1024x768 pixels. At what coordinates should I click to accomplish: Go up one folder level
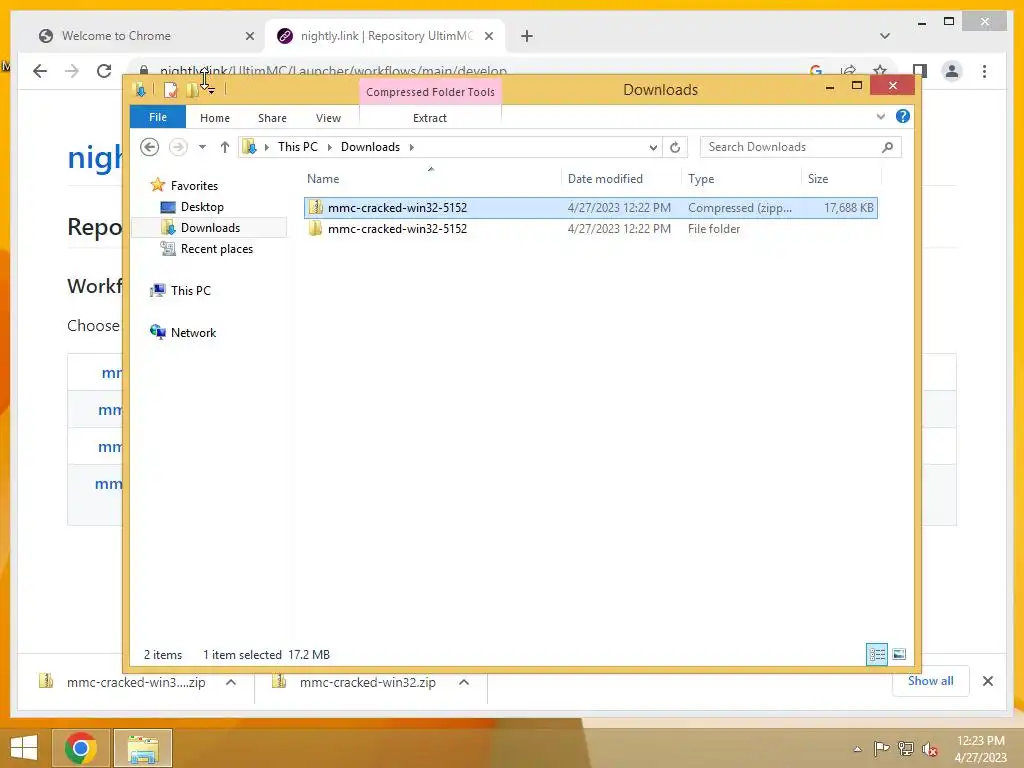coord(225,147)
